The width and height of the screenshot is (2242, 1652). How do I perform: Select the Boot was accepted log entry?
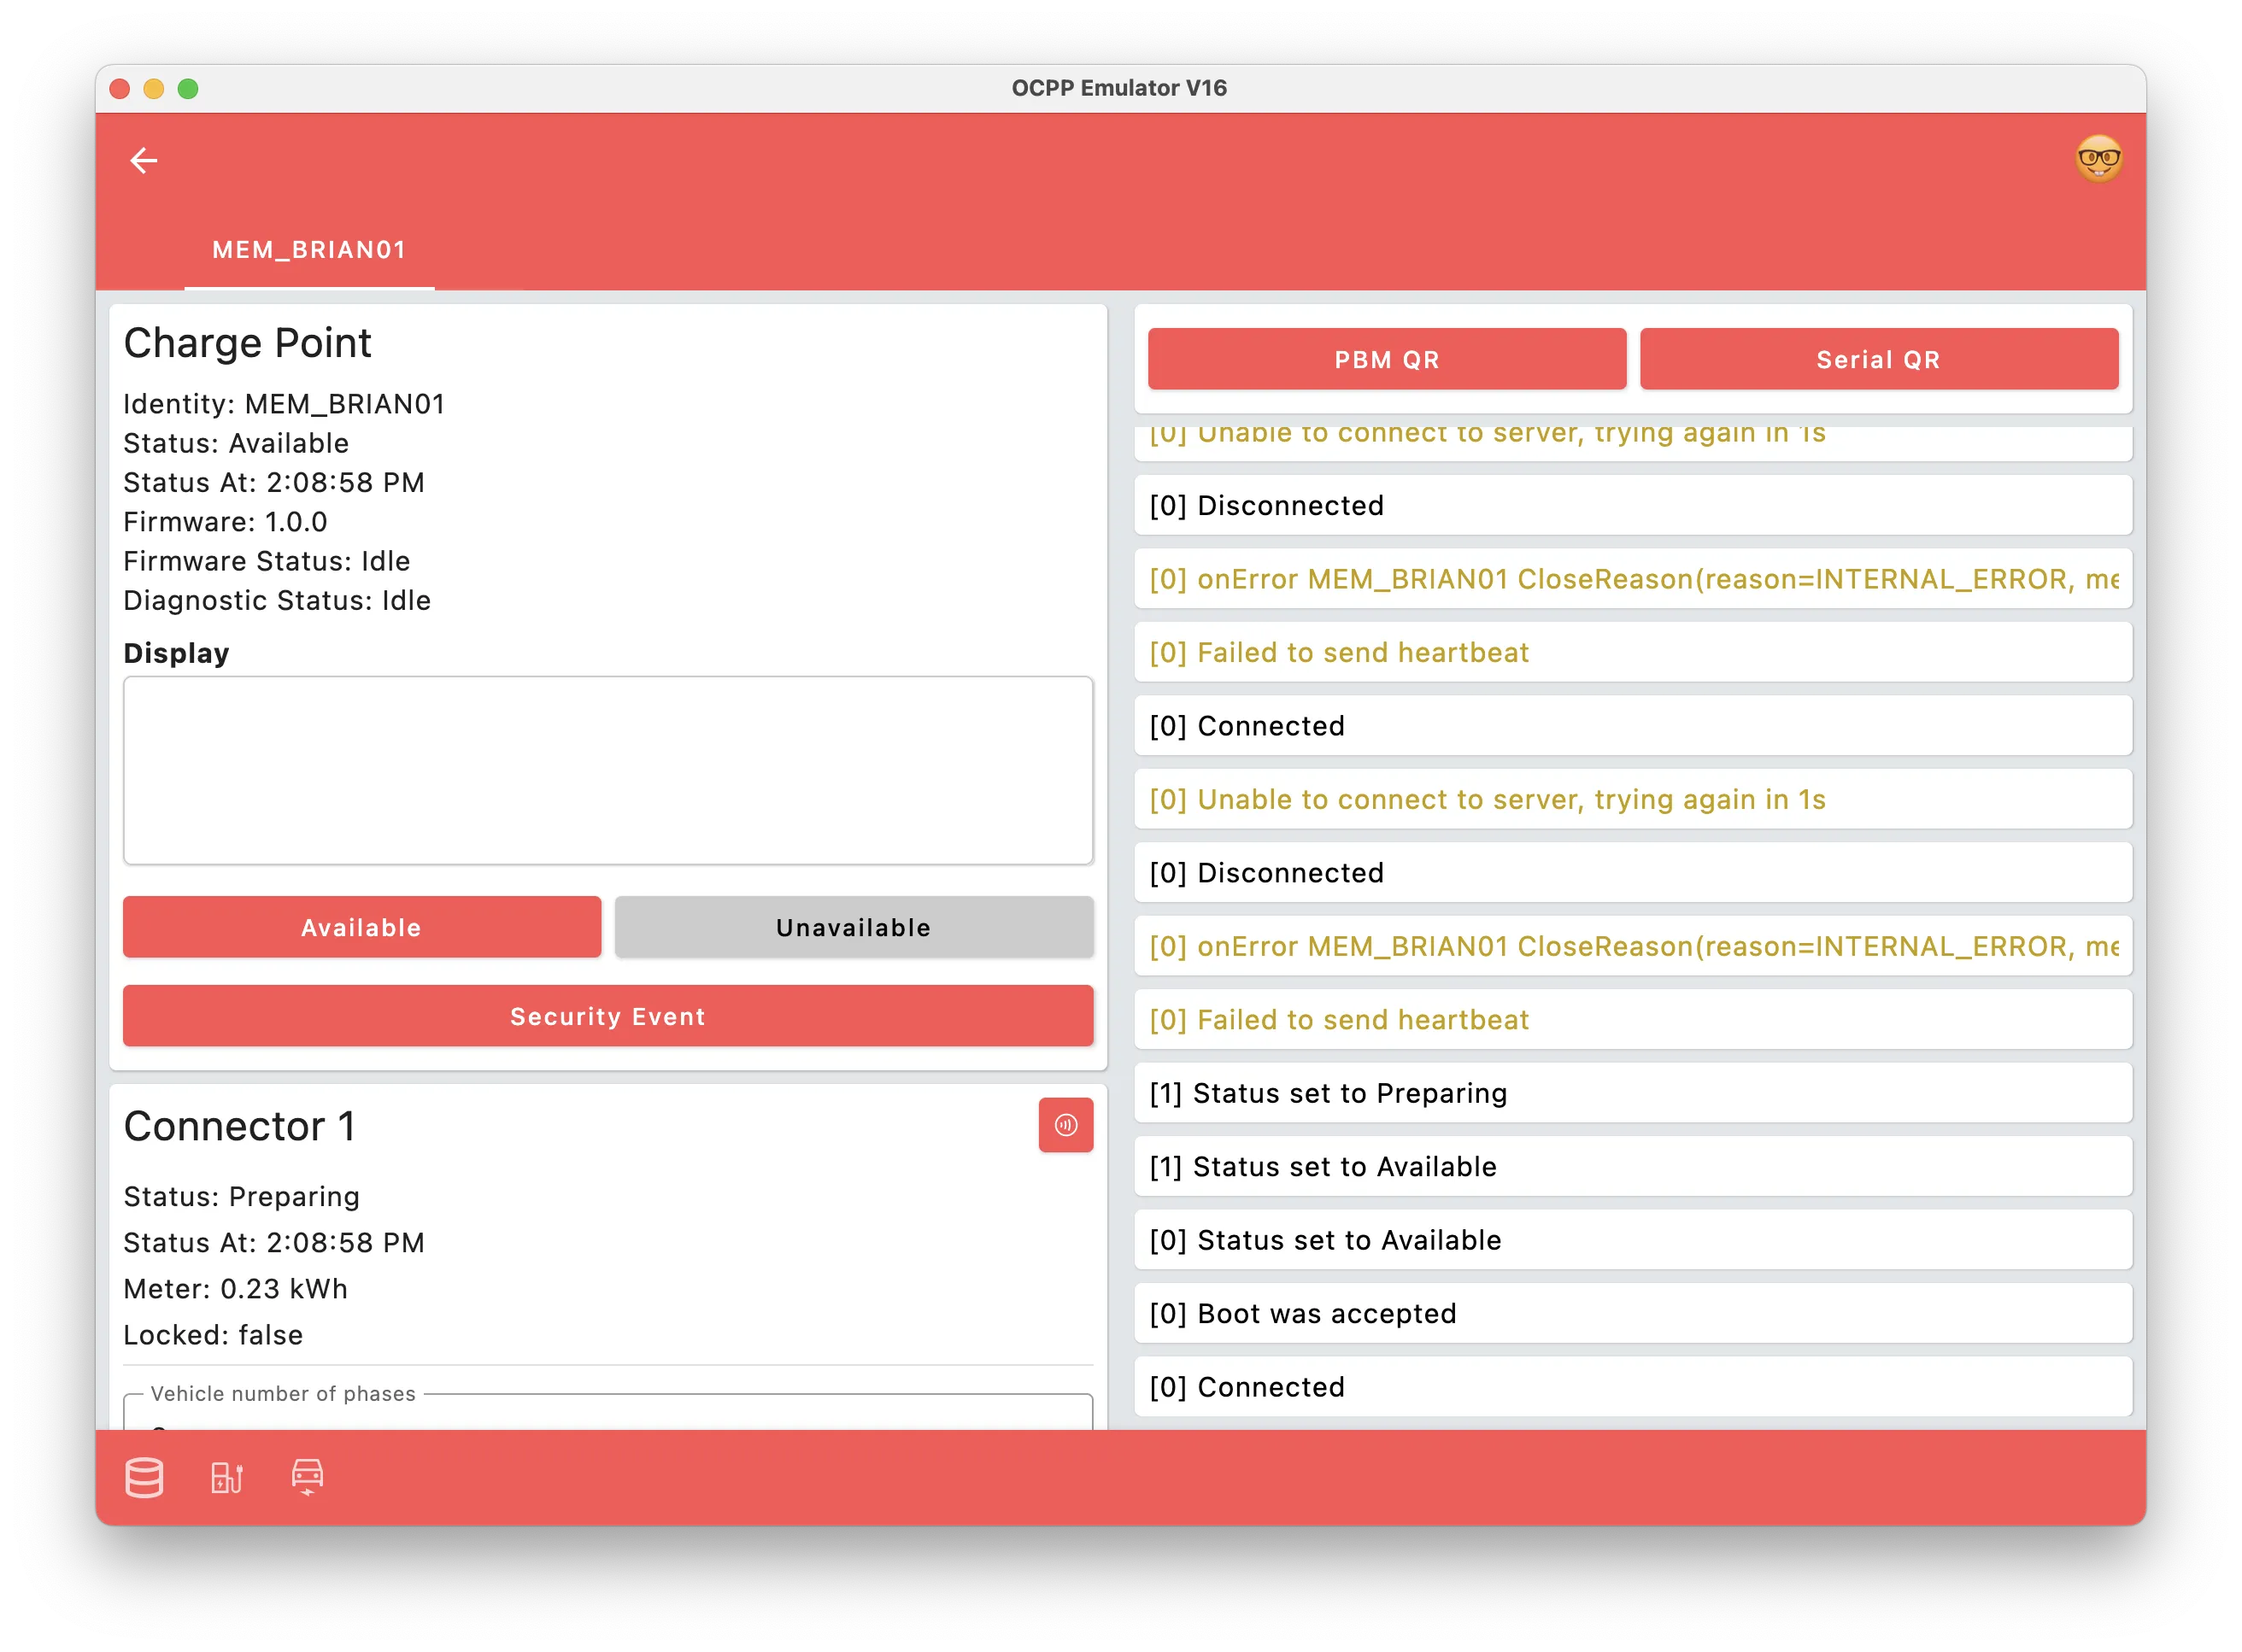tap(1632, 1313)
